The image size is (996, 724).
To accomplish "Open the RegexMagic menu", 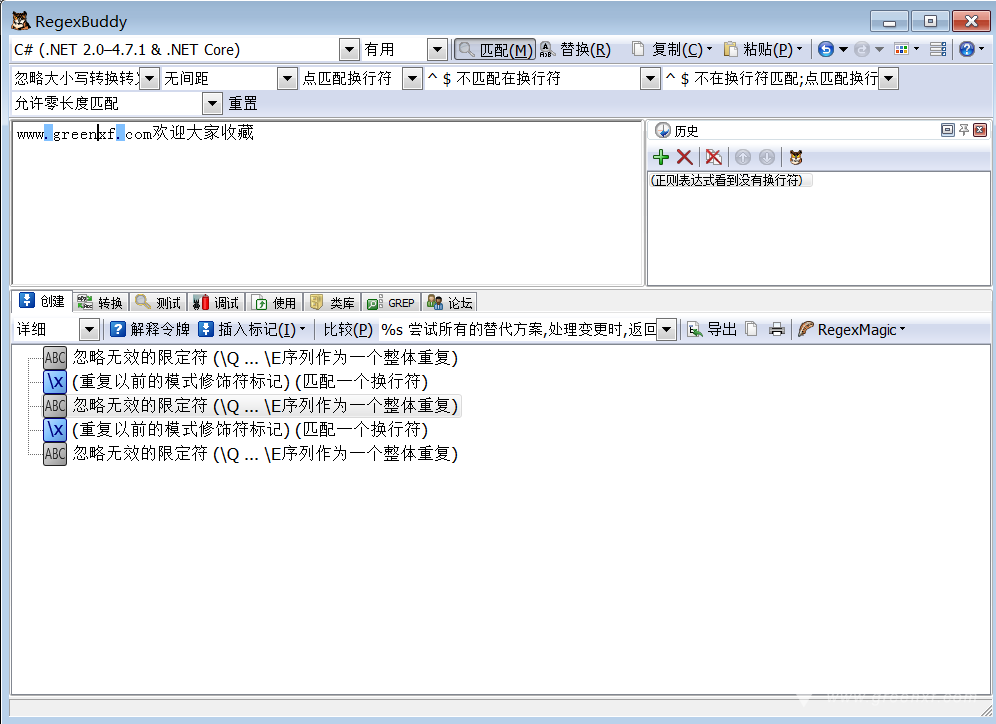I will coord(852,329).
